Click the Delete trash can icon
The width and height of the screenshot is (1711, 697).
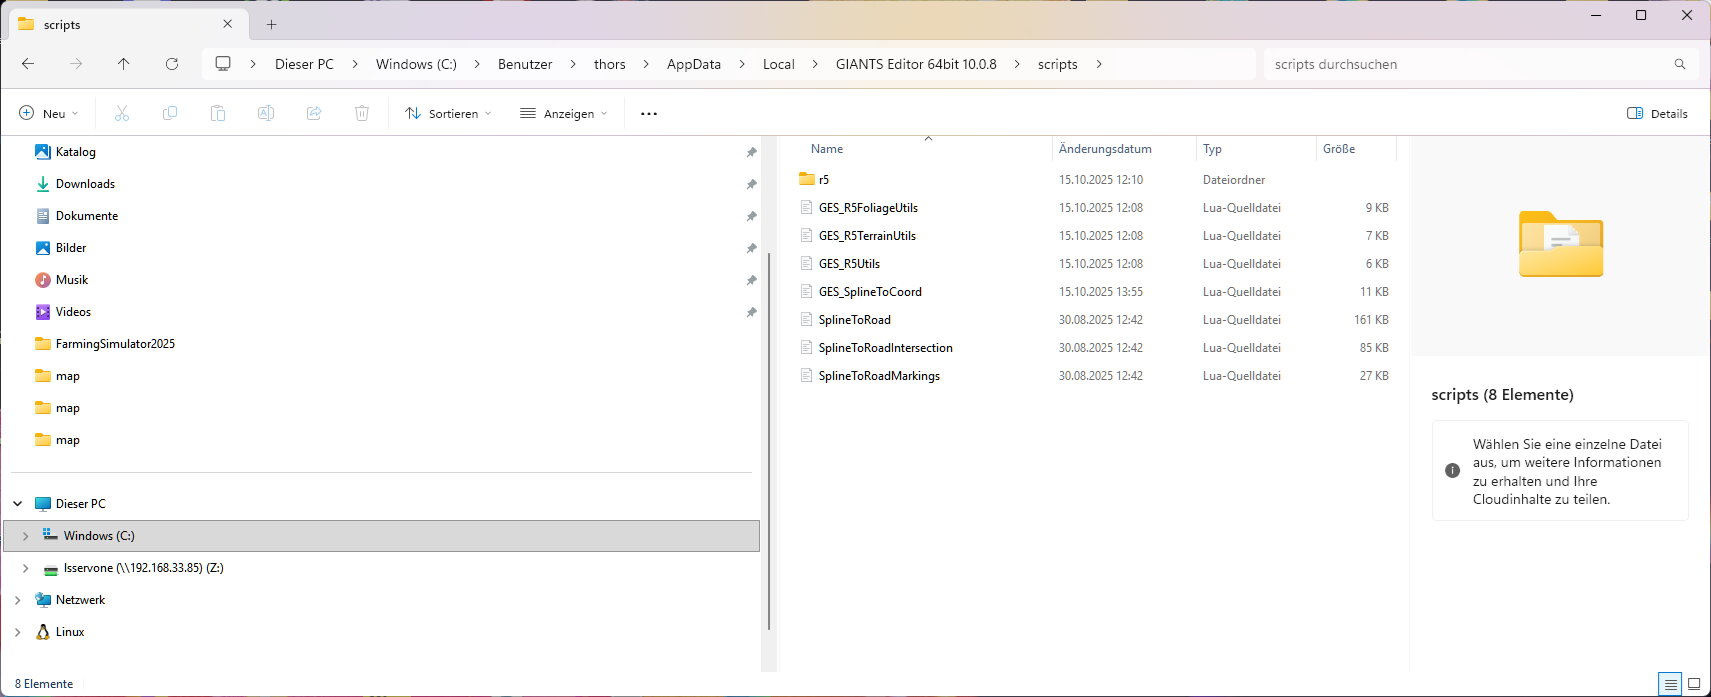tap(362, 114)
